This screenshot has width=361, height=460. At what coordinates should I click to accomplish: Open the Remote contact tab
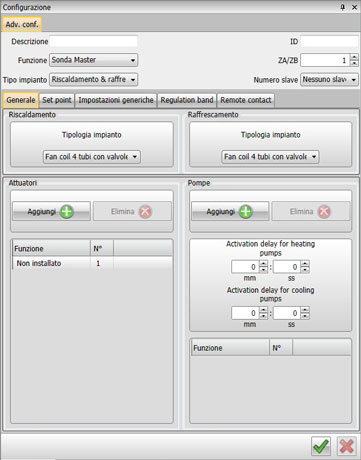click(246, 100)
